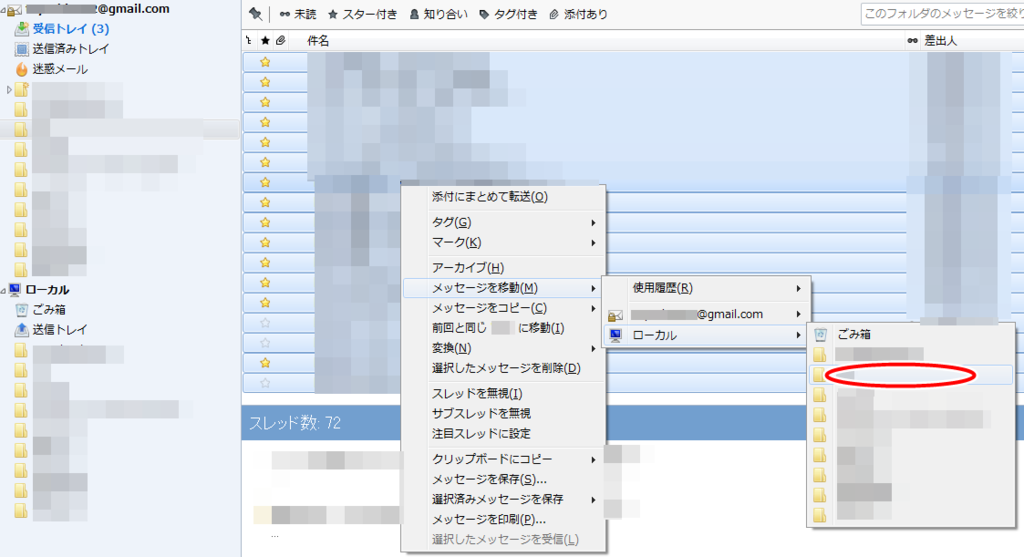
Task: Open メッセージをコピー(C) submenu
Action: (503, 308)
